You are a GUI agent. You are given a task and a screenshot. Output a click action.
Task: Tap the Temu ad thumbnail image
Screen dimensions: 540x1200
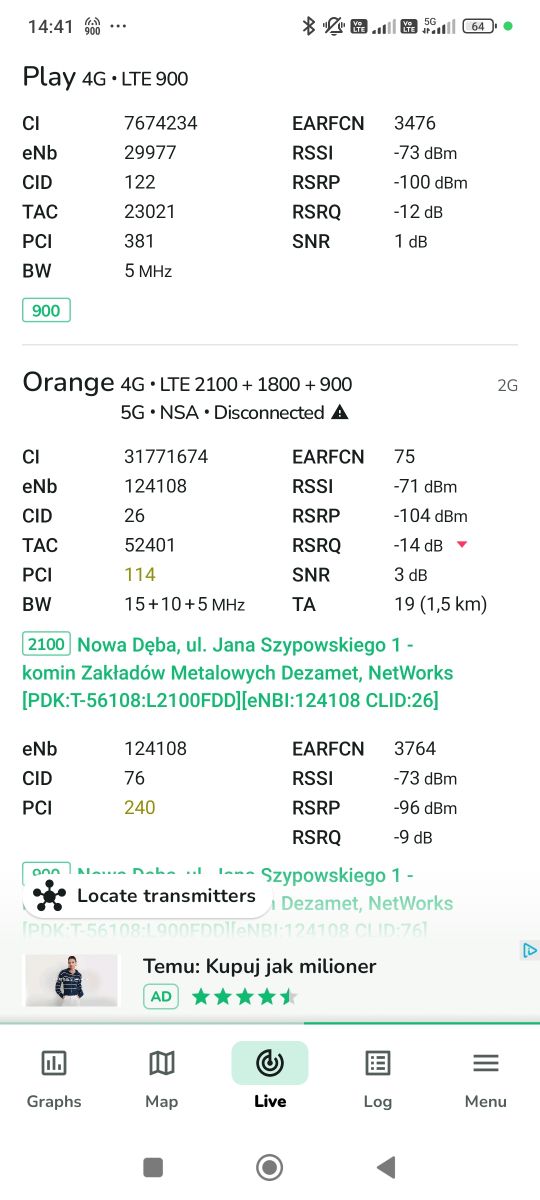(71, 980)
